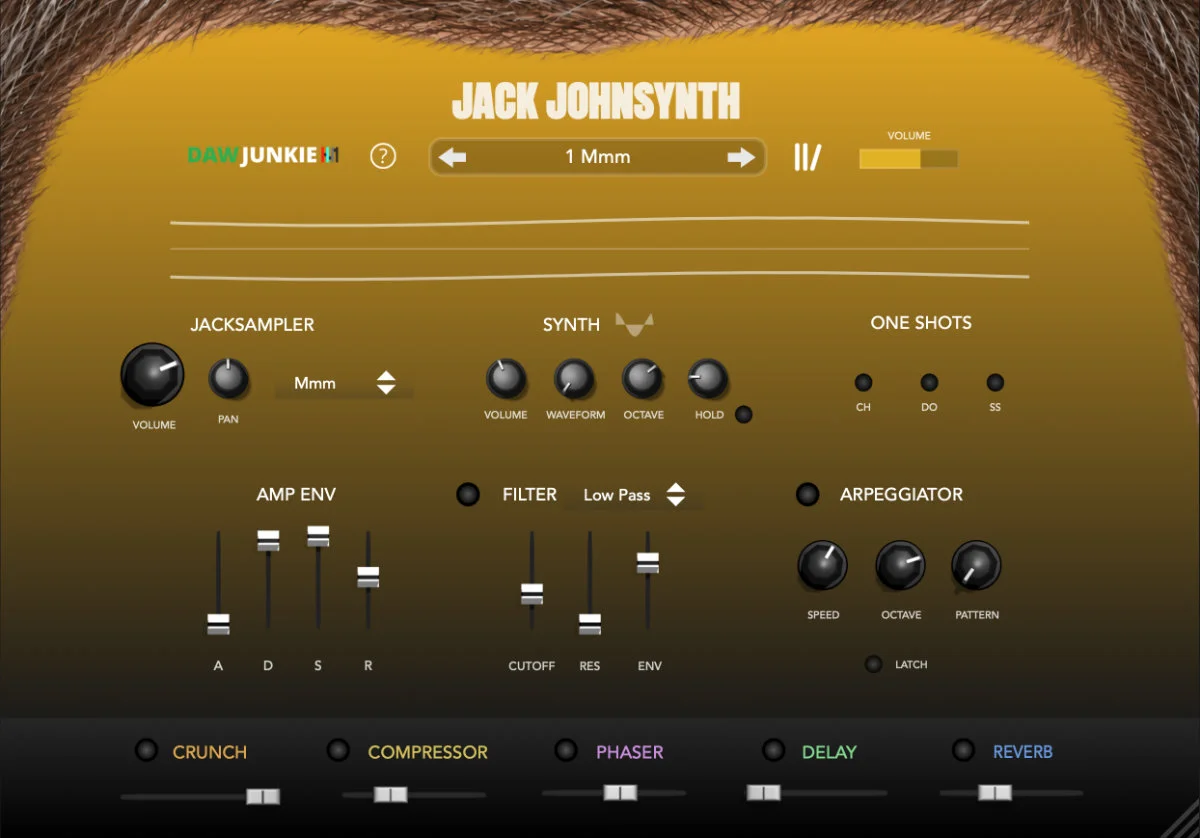
Task: Go to previous preset with left arrow
Action: [452, 157]
